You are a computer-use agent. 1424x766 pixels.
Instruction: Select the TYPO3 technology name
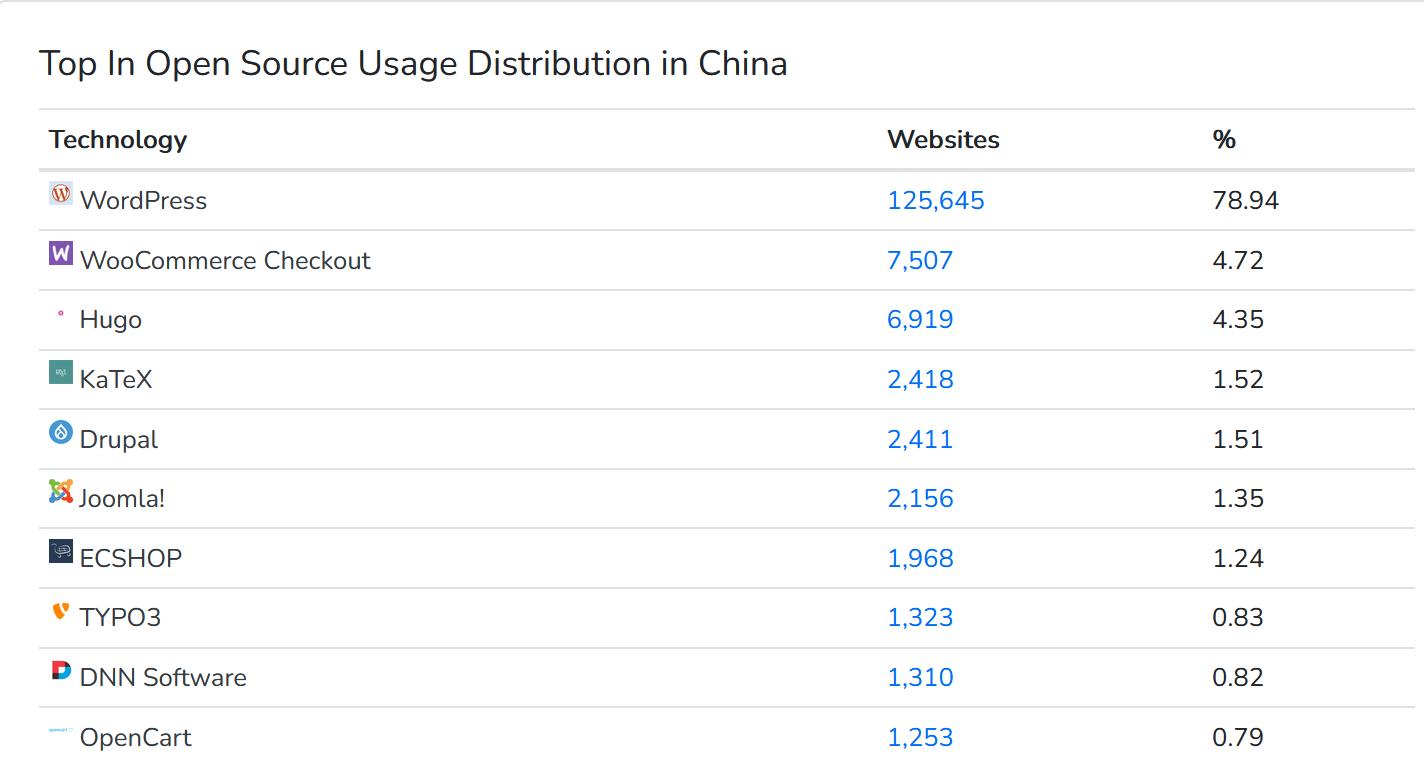click(x=120, y=617)
